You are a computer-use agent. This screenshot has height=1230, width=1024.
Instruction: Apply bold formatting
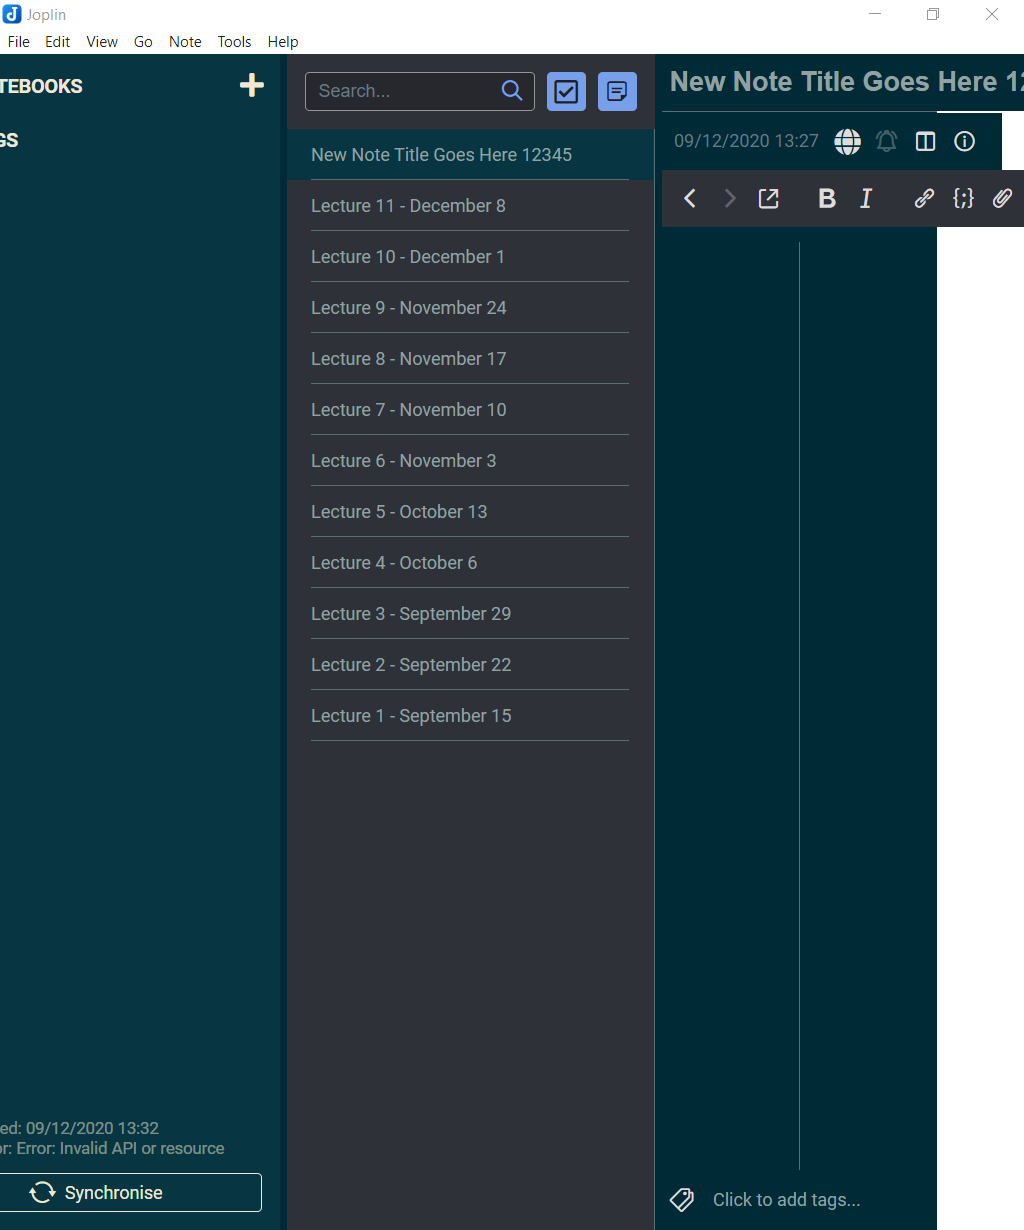pyautogui.click(x=827, y=198)
